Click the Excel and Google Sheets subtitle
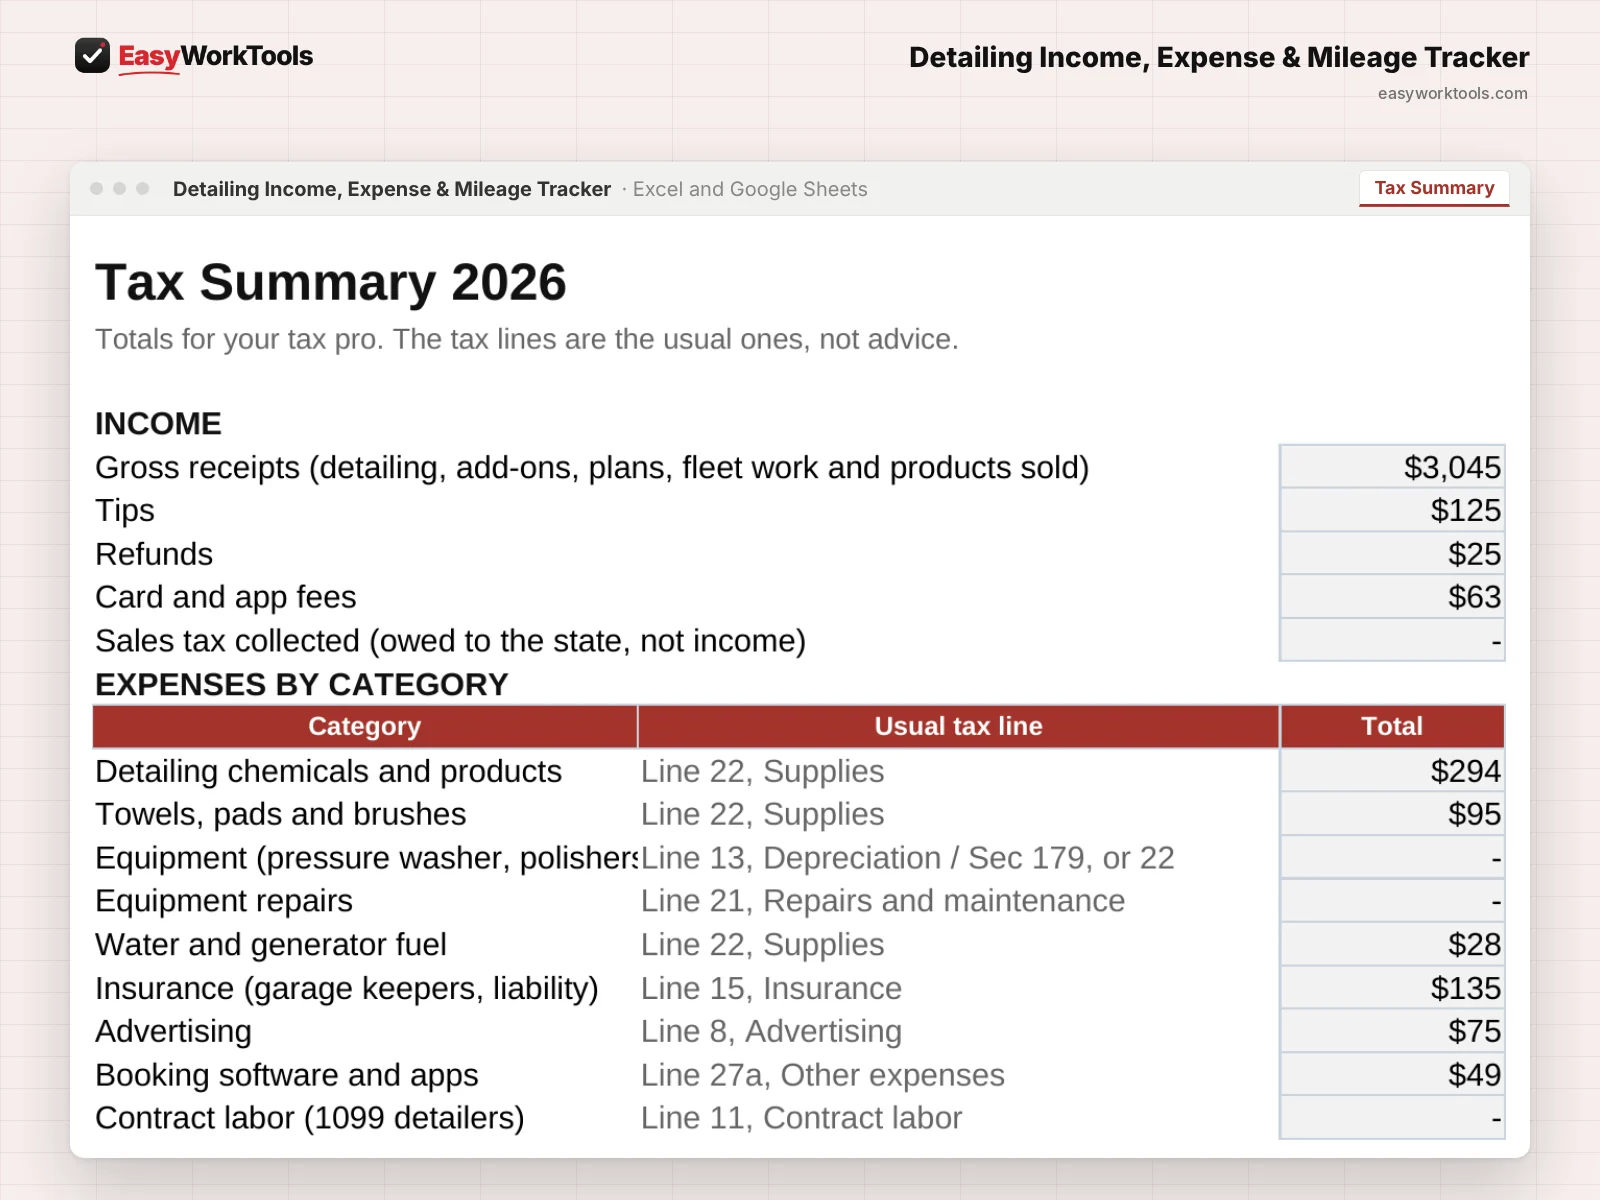This screenshot has width=1600, height=1200. 750,189
